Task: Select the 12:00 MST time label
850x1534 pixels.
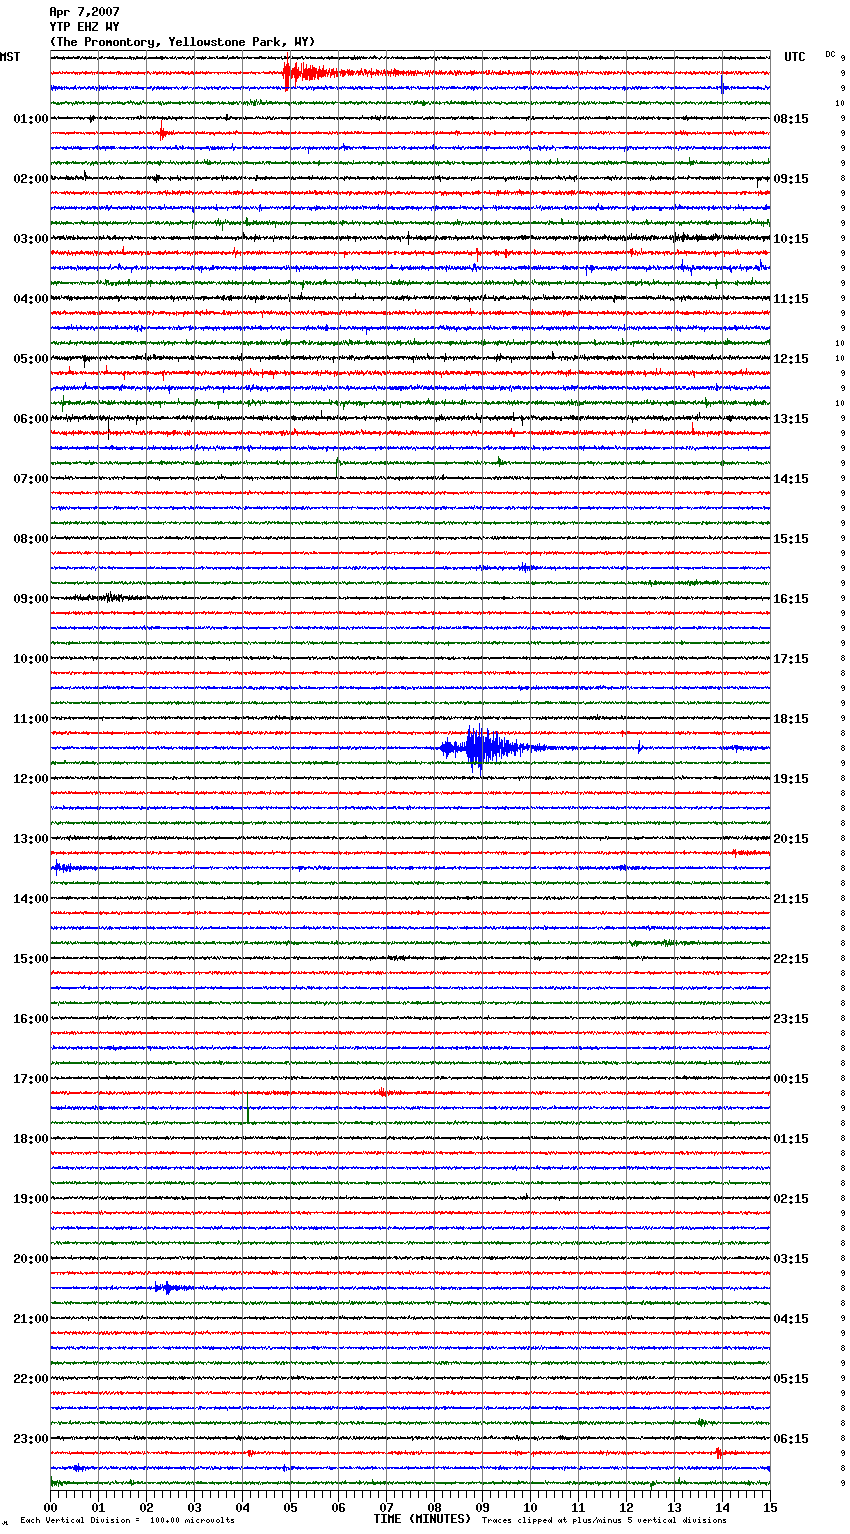Action: [31, 779]
